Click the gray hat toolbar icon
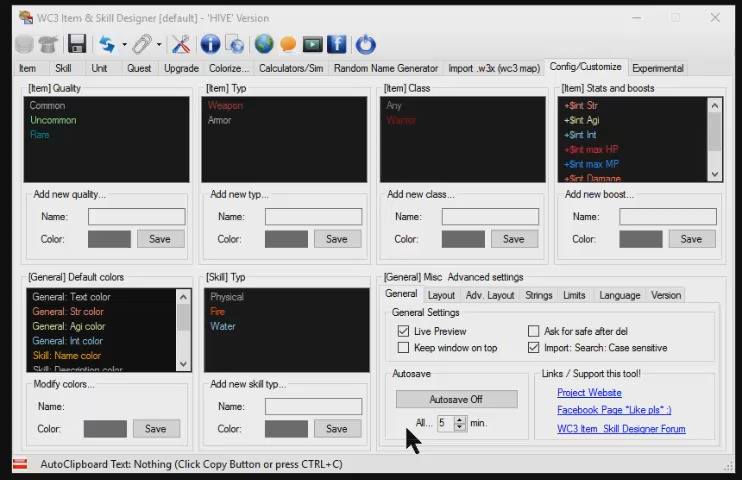Screen dimensions: 742x480 [48, 44]
